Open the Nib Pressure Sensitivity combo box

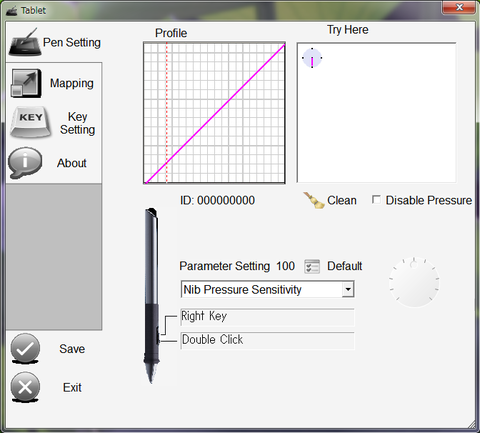(267, 289)
